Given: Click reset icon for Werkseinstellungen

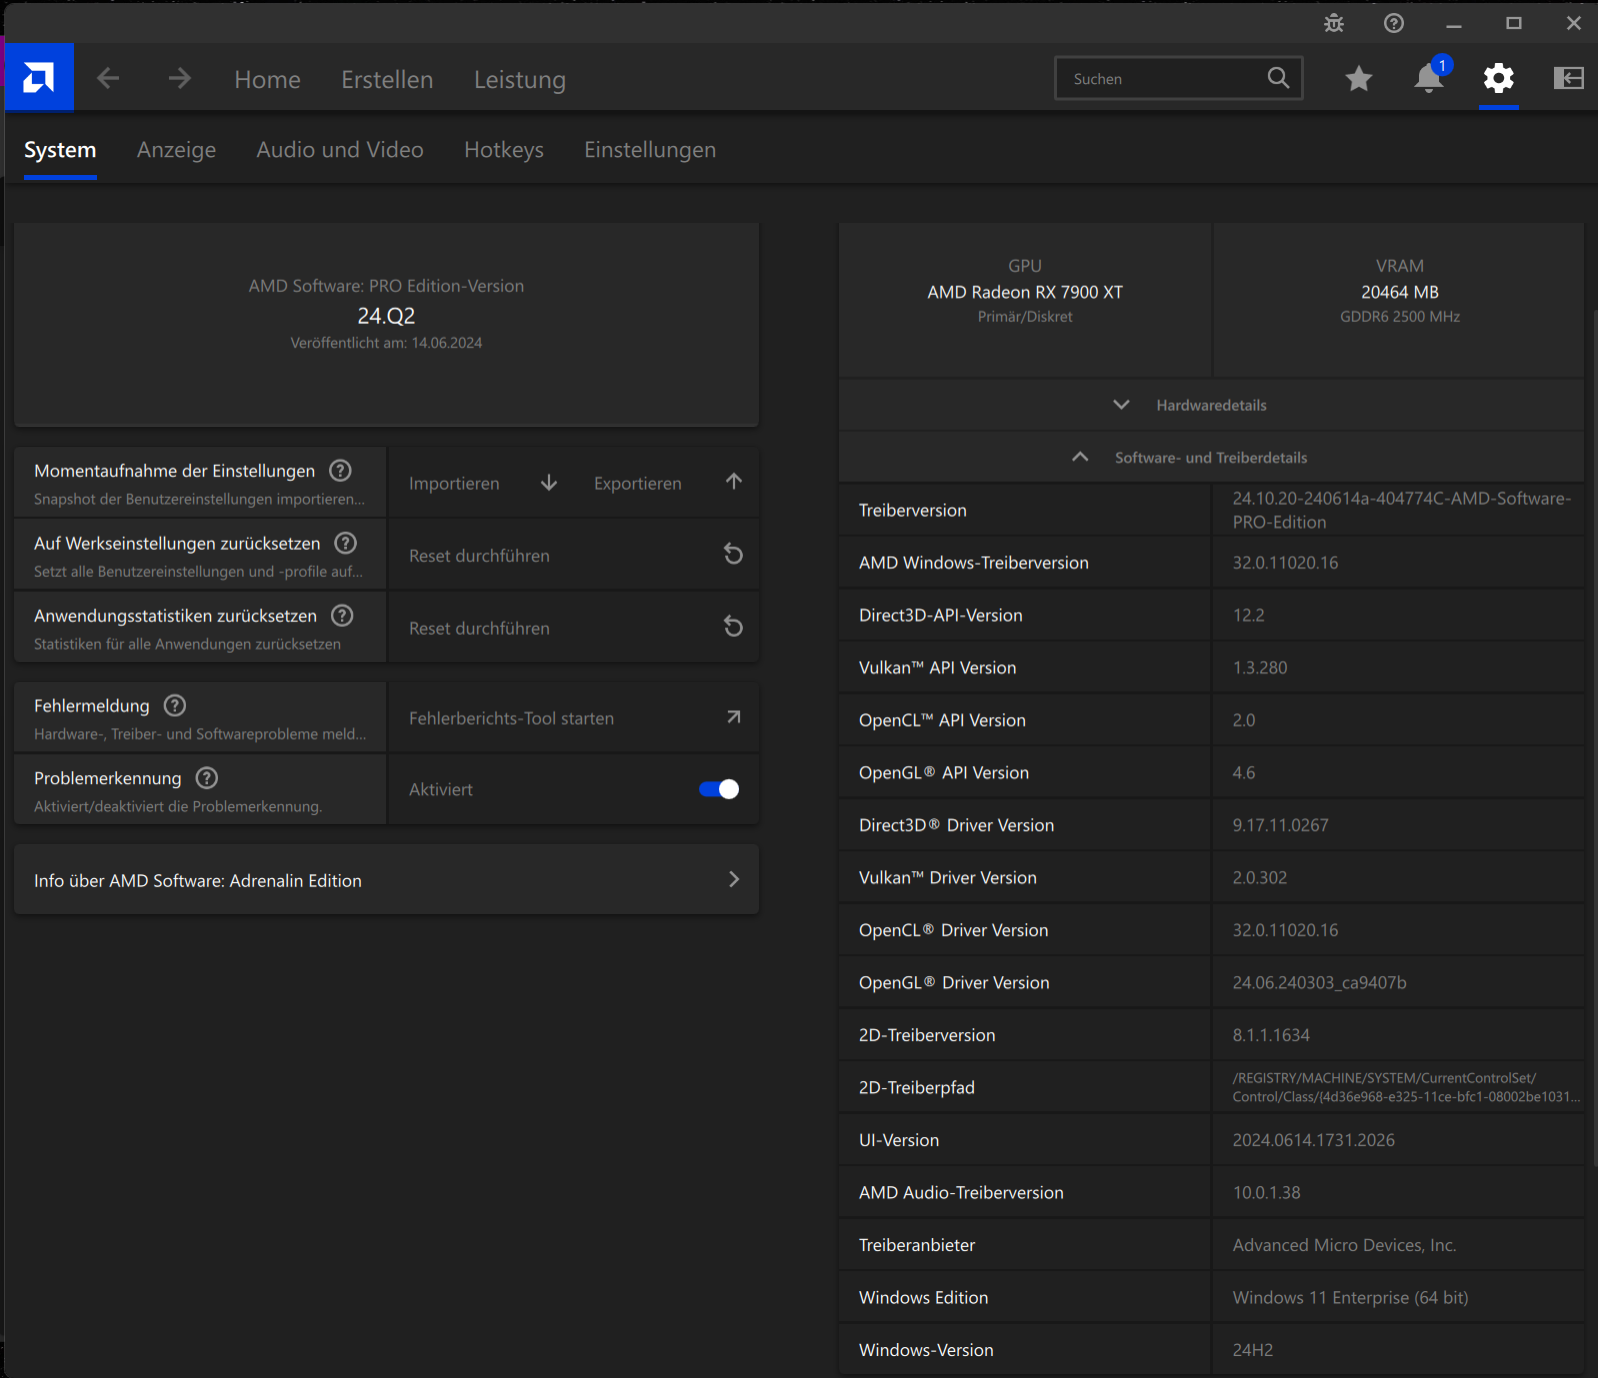Looking at the screenshot, I should pos(733,554).
